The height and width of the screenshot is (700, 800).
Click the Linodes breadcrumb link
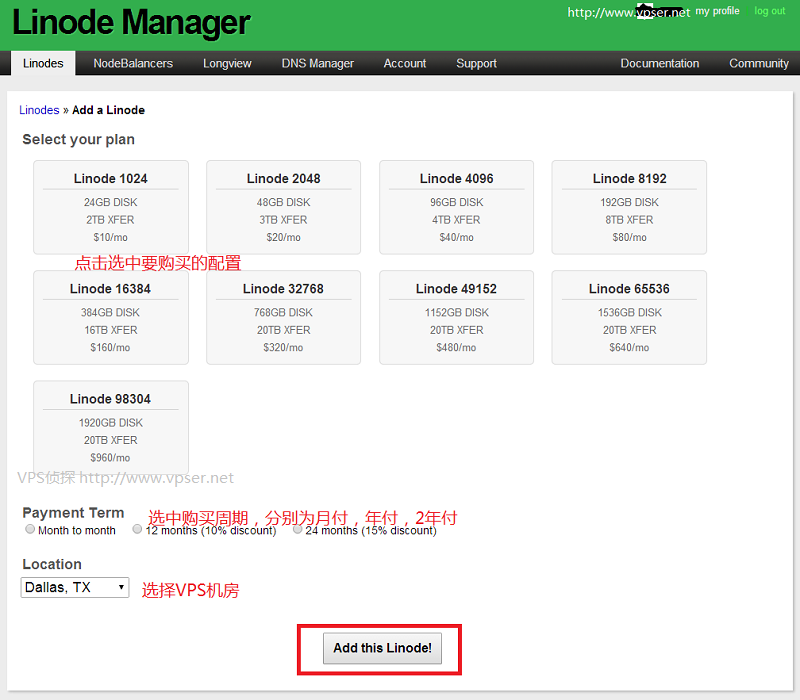[39, 110]
